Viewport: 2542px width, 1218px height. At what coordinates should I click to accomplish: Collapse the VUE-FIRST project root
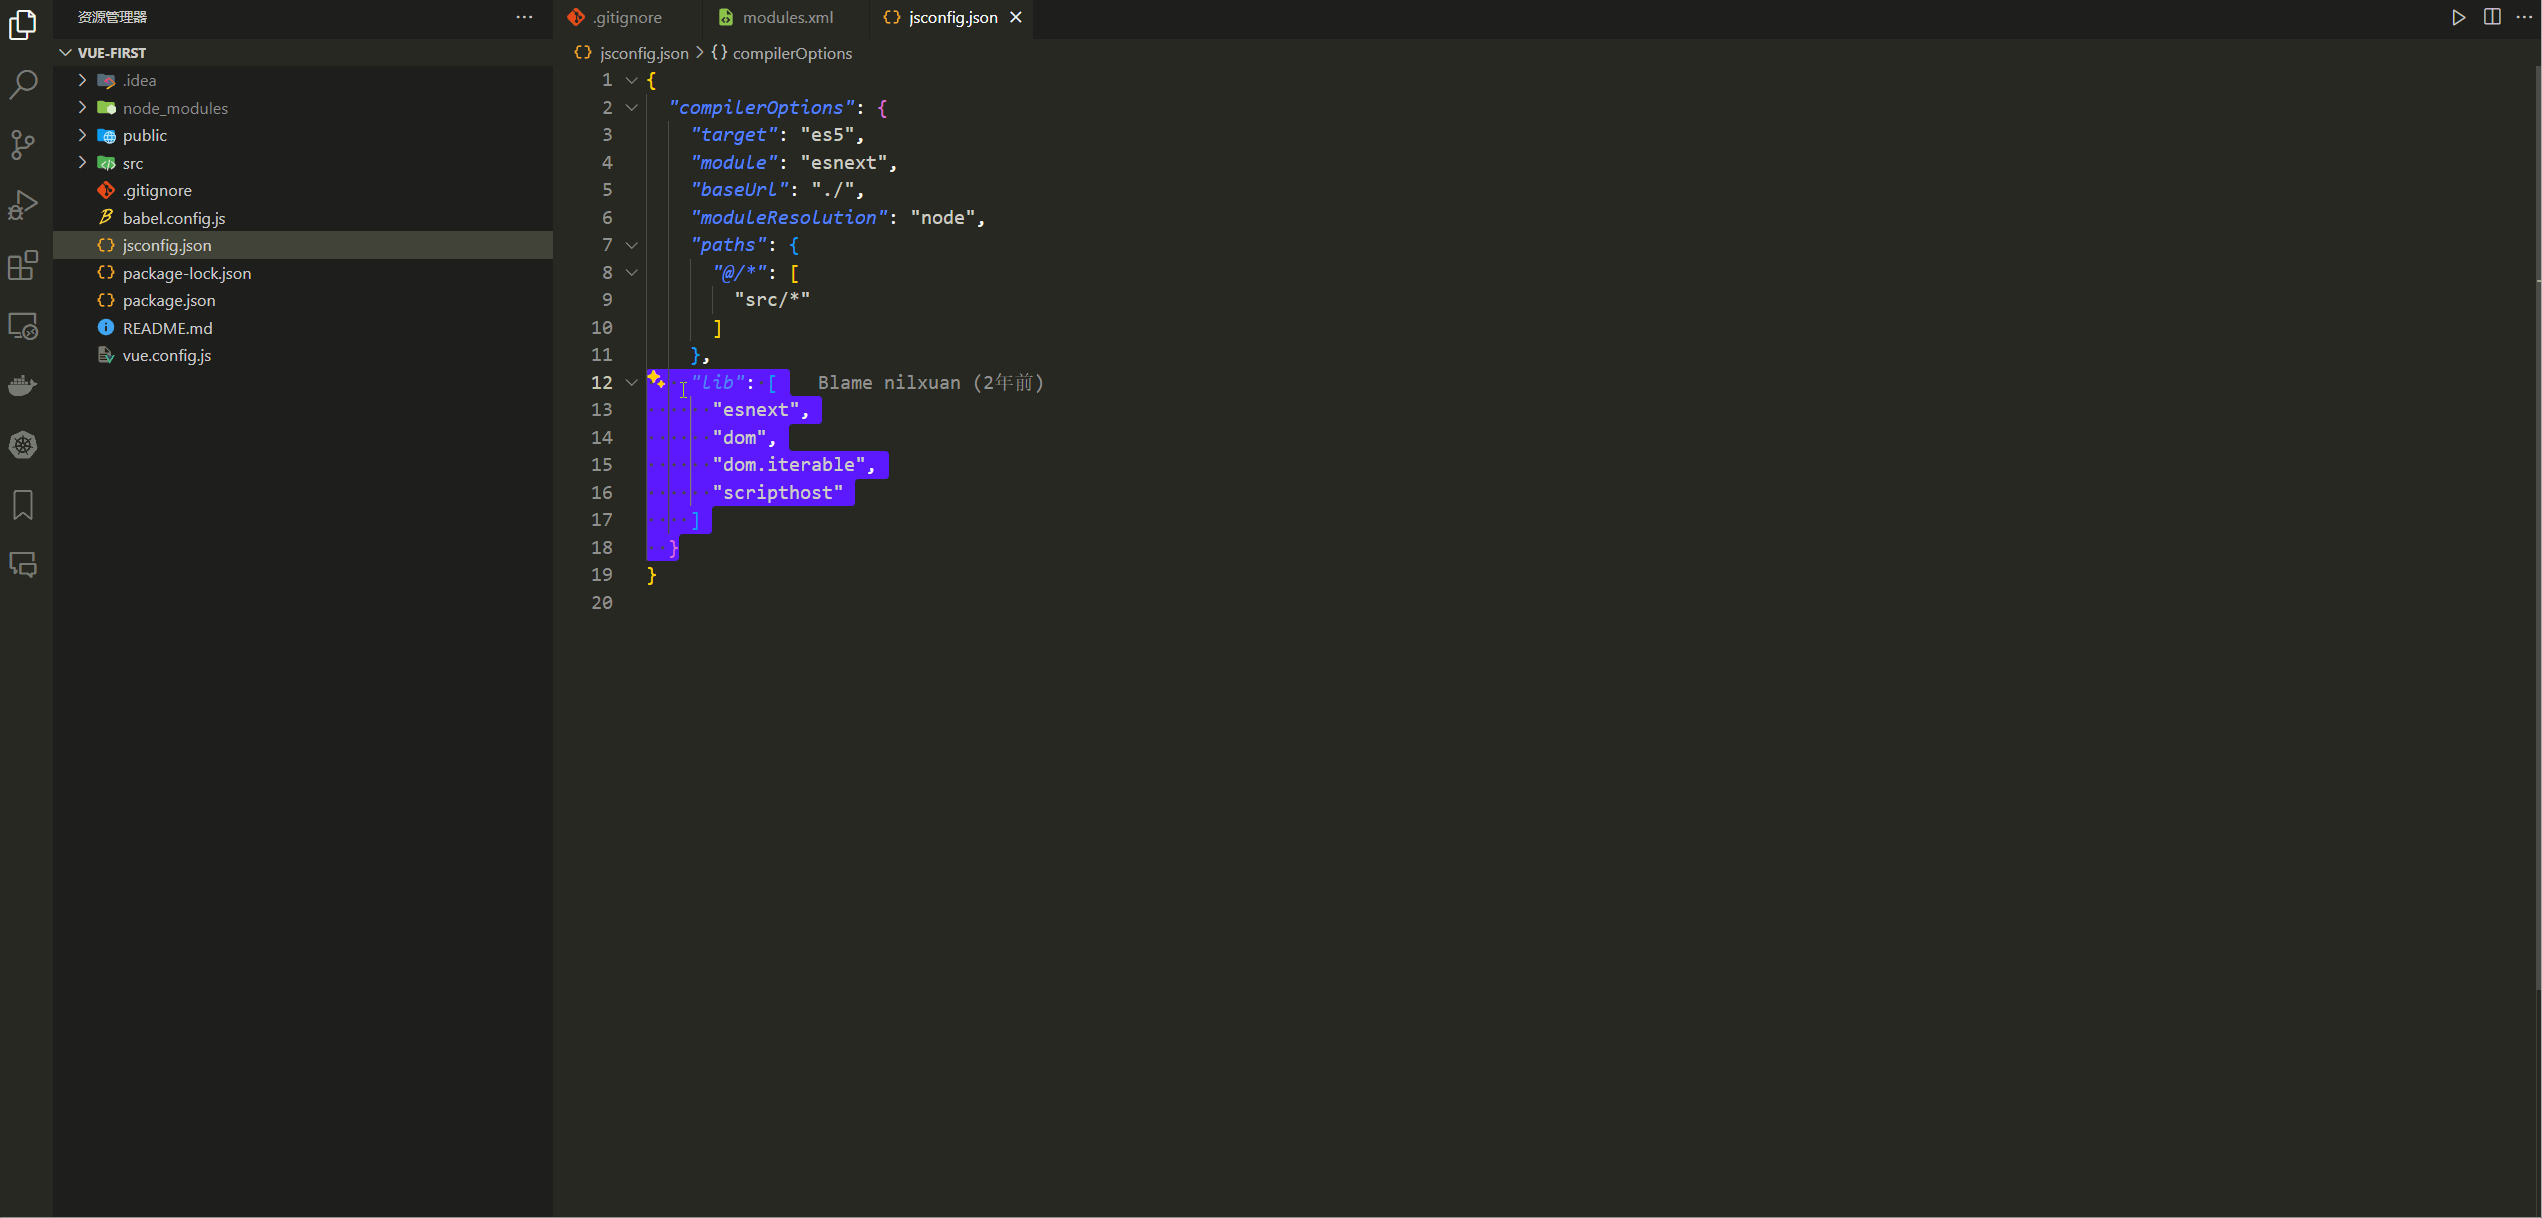pos(66,52)
